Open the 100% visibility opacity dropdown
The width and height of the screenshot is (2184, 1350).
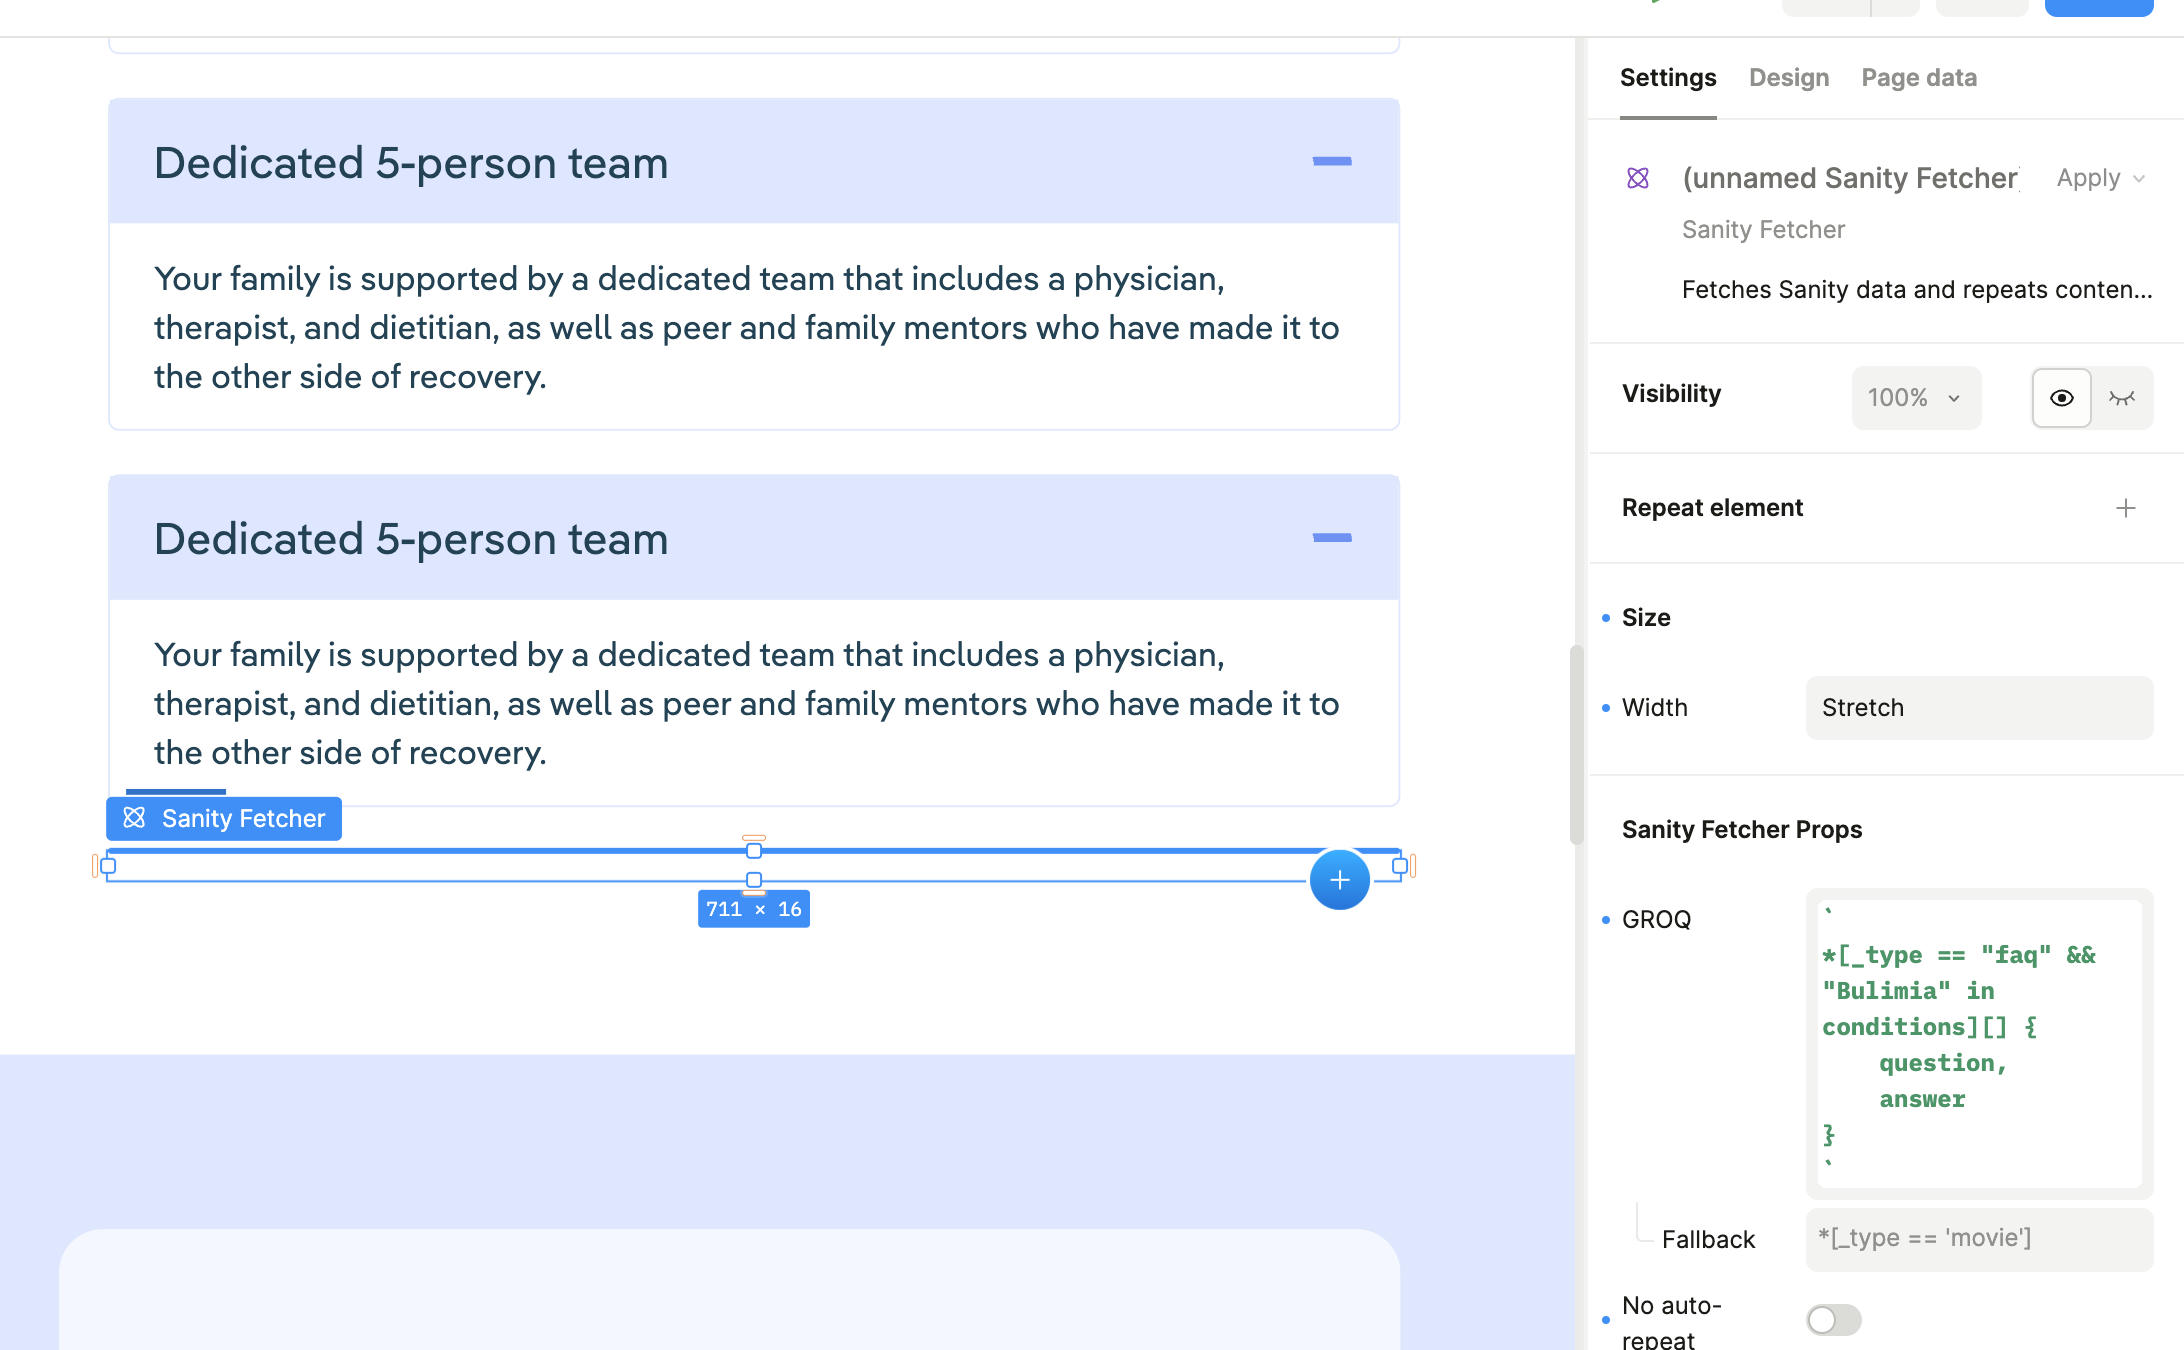pos(1915,398)
